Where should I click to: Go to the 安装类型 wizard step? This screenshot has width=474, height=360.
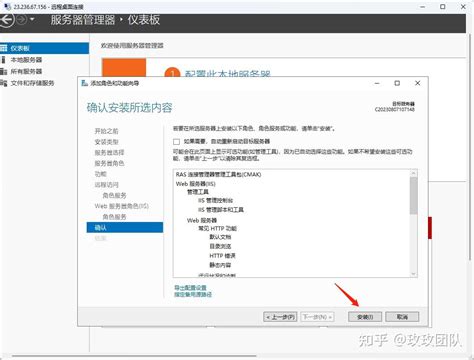[106, 142]
